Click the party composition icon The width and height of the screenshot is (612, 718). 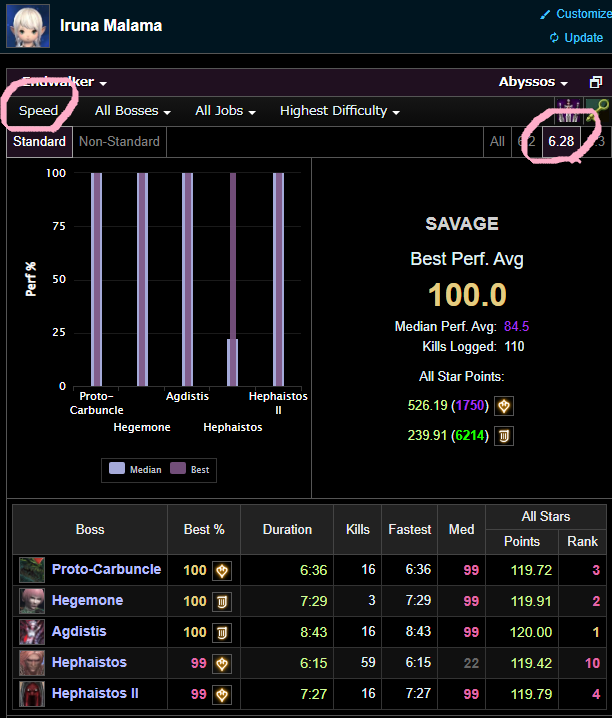click(569, 111)
